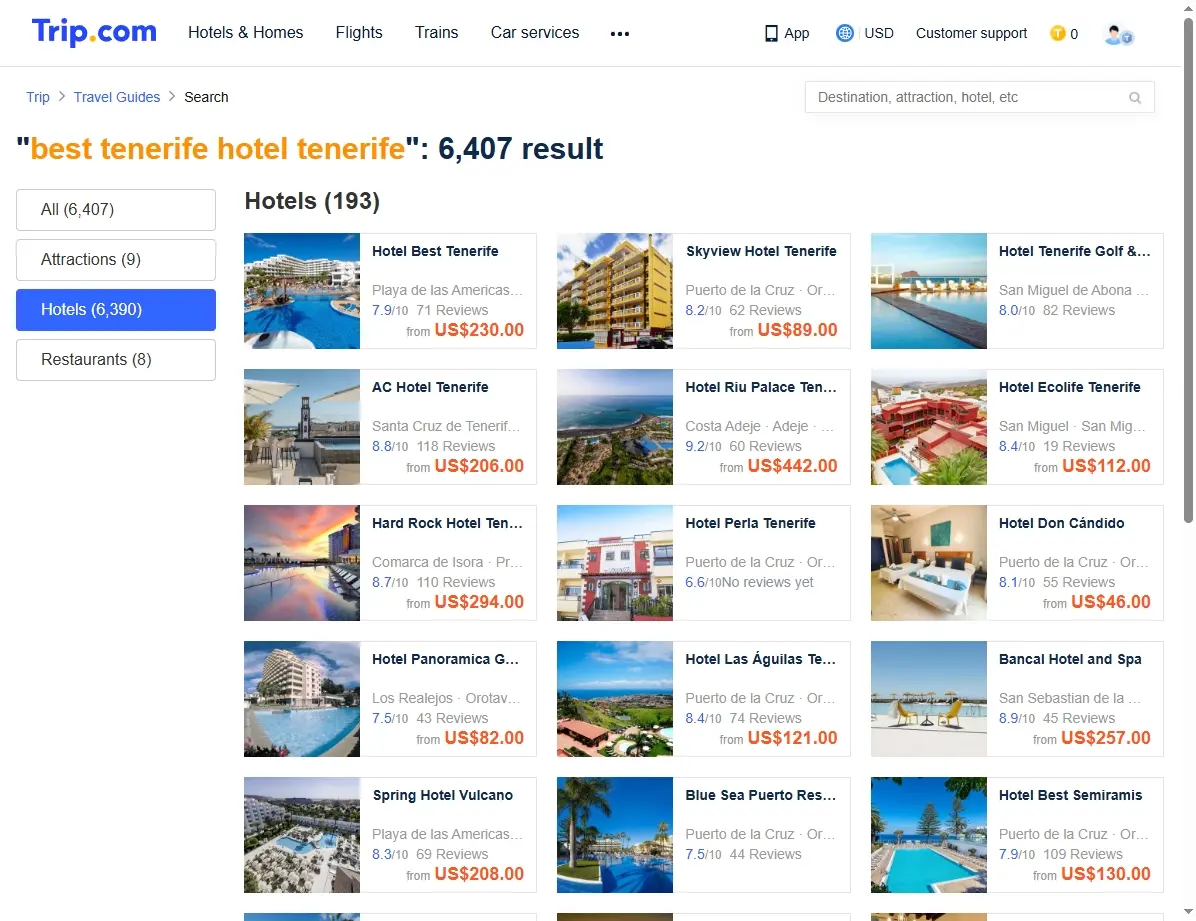Click the US$230.00 price
1196x921 pixels.
pyautogui.click(x=479, y=330)
